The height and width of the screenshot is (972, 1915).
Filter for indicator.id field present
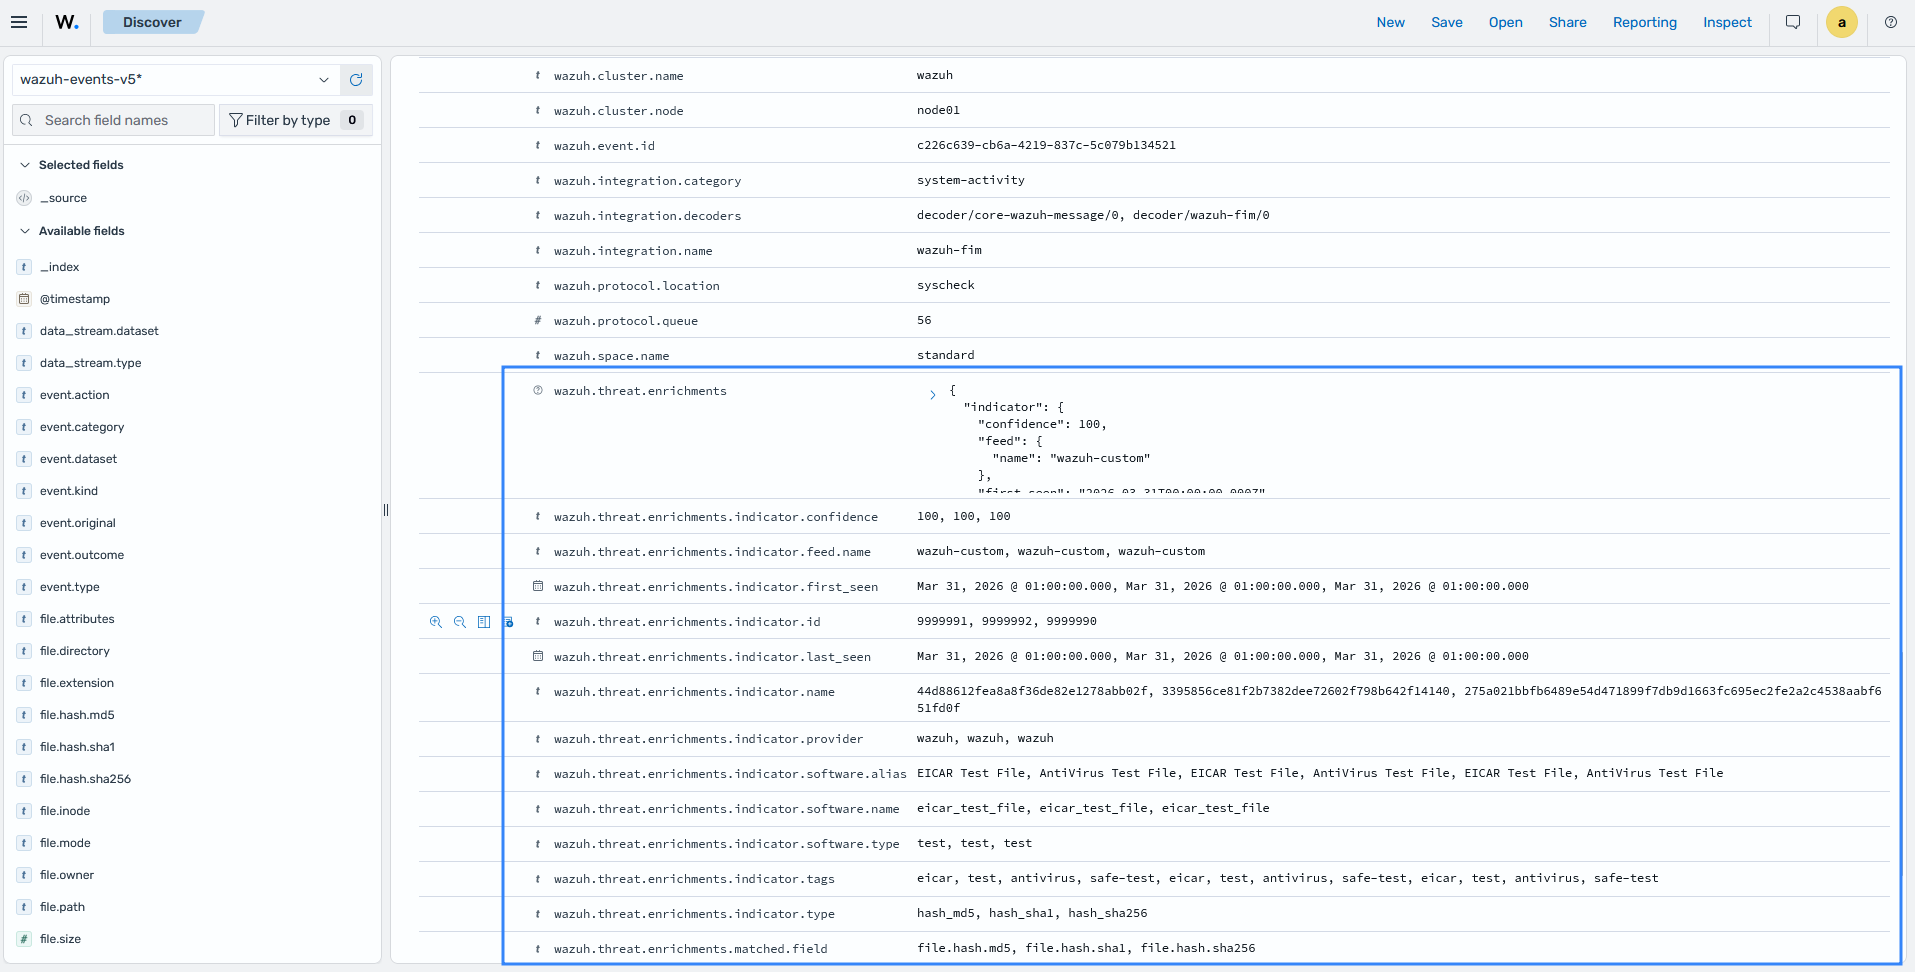(x=508, y=622)
